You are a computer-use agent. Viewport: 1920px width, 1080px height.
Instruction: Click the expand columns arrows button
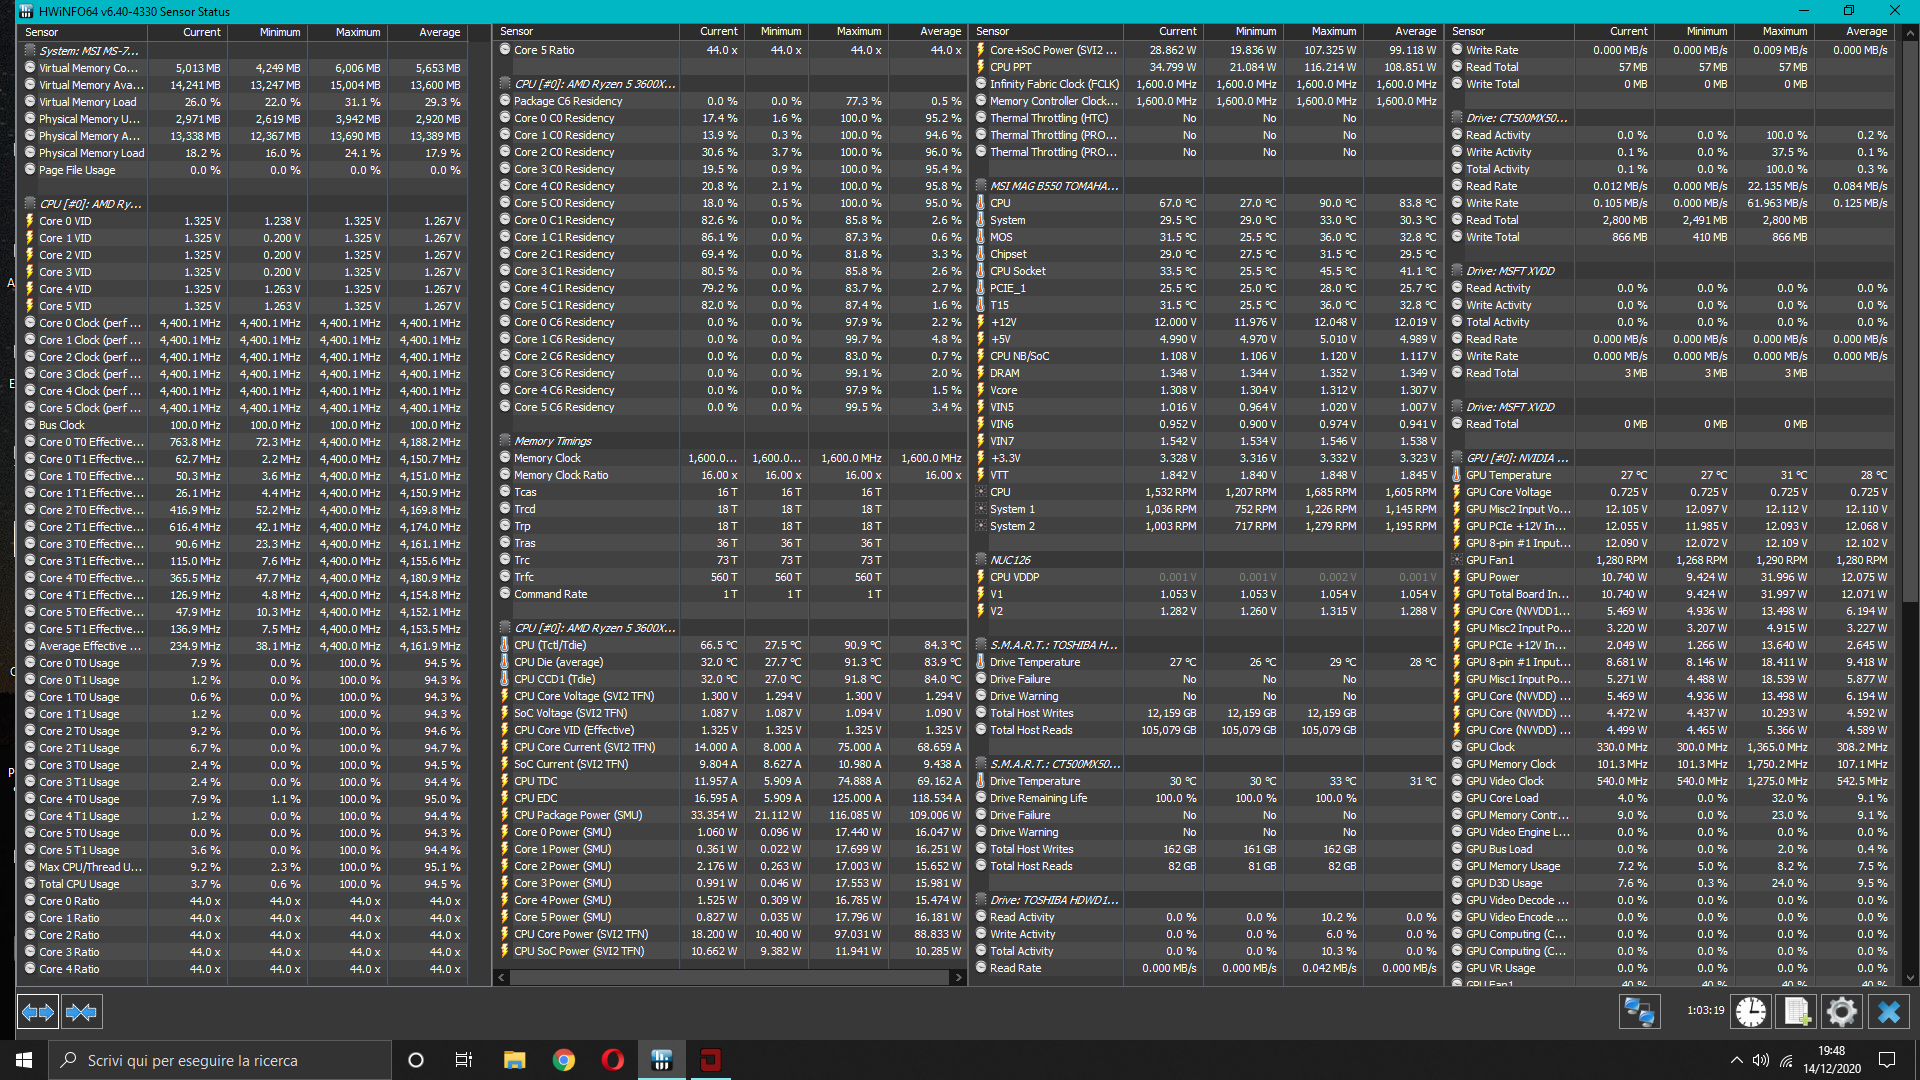38,1012
